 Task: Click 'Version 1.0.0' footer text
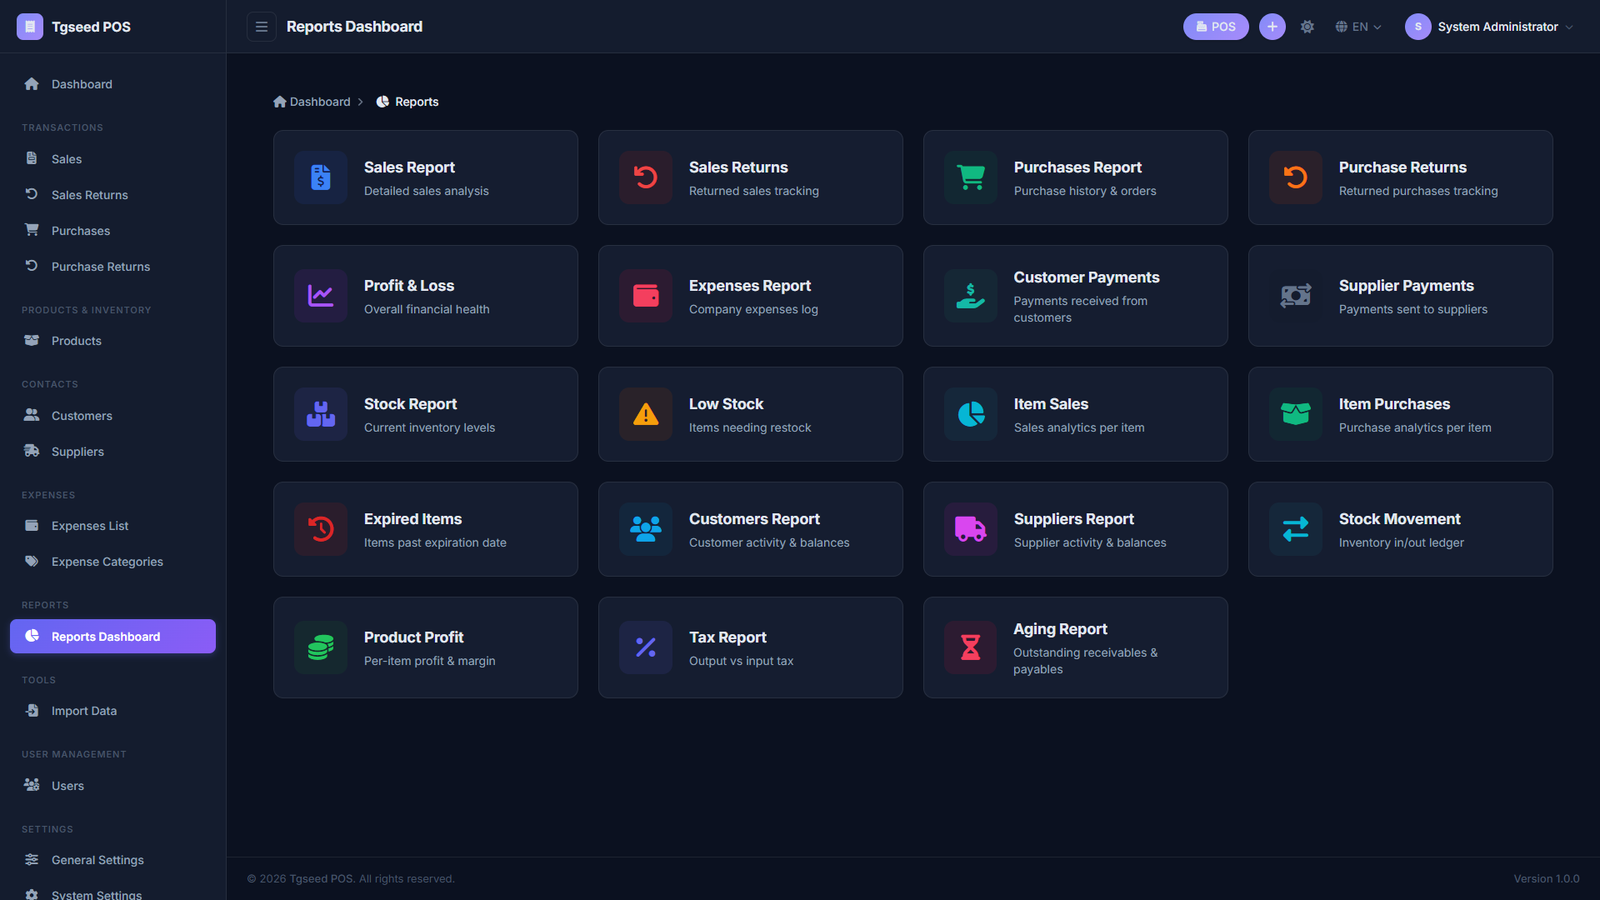1547,879
